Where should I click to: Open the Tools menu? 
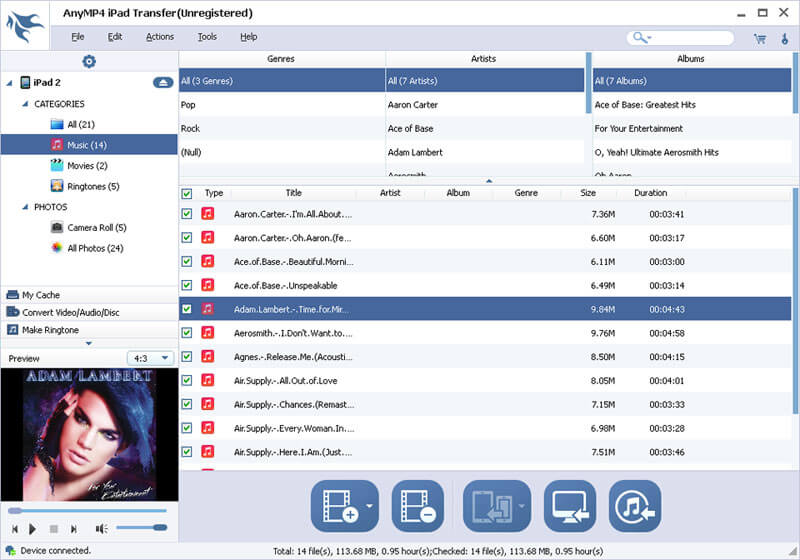pos(207,37)
